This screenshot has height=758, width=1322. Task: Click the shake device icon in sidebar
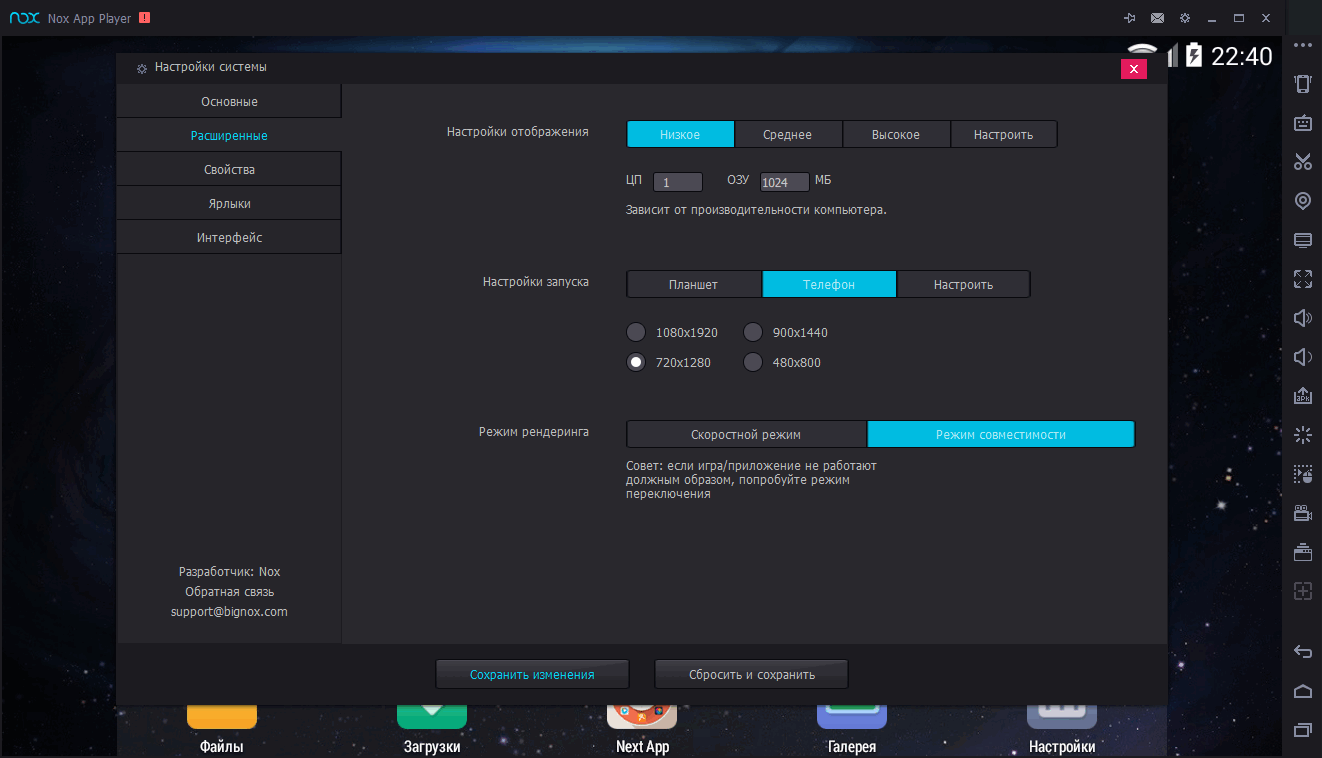tap(1302, 84)
